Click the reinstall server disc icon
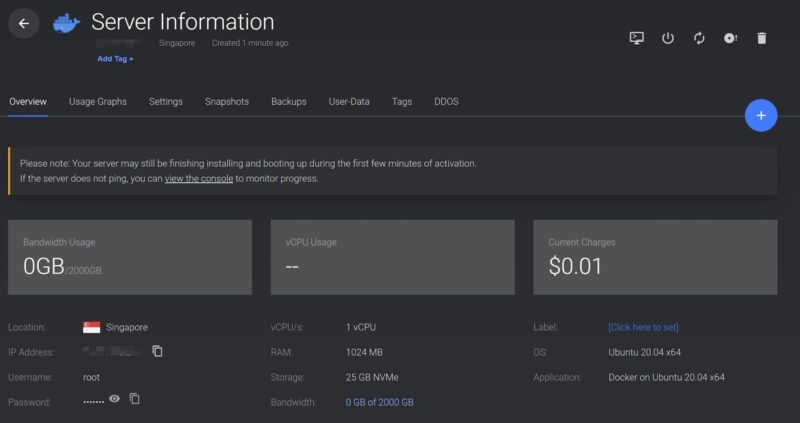This screenshot has width=800, height=423. (x=730, y=38)
